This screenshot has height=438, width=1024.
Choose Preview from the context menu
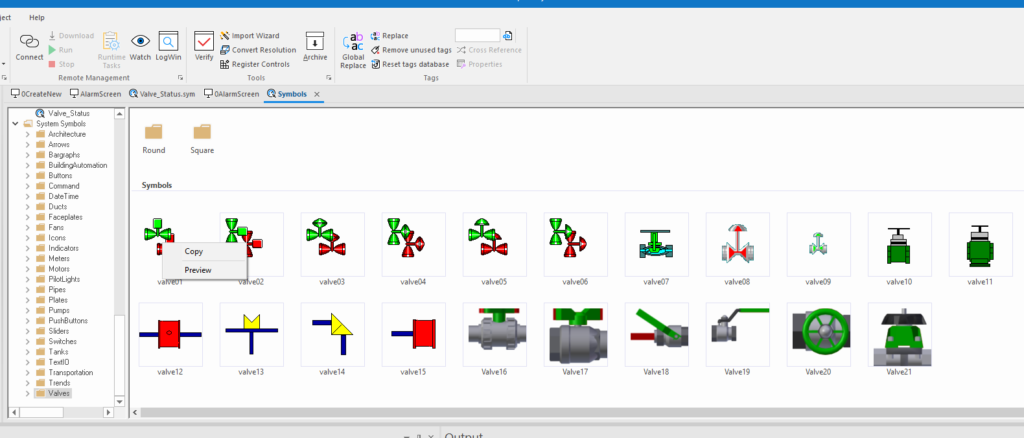click(x=198, y=270)
